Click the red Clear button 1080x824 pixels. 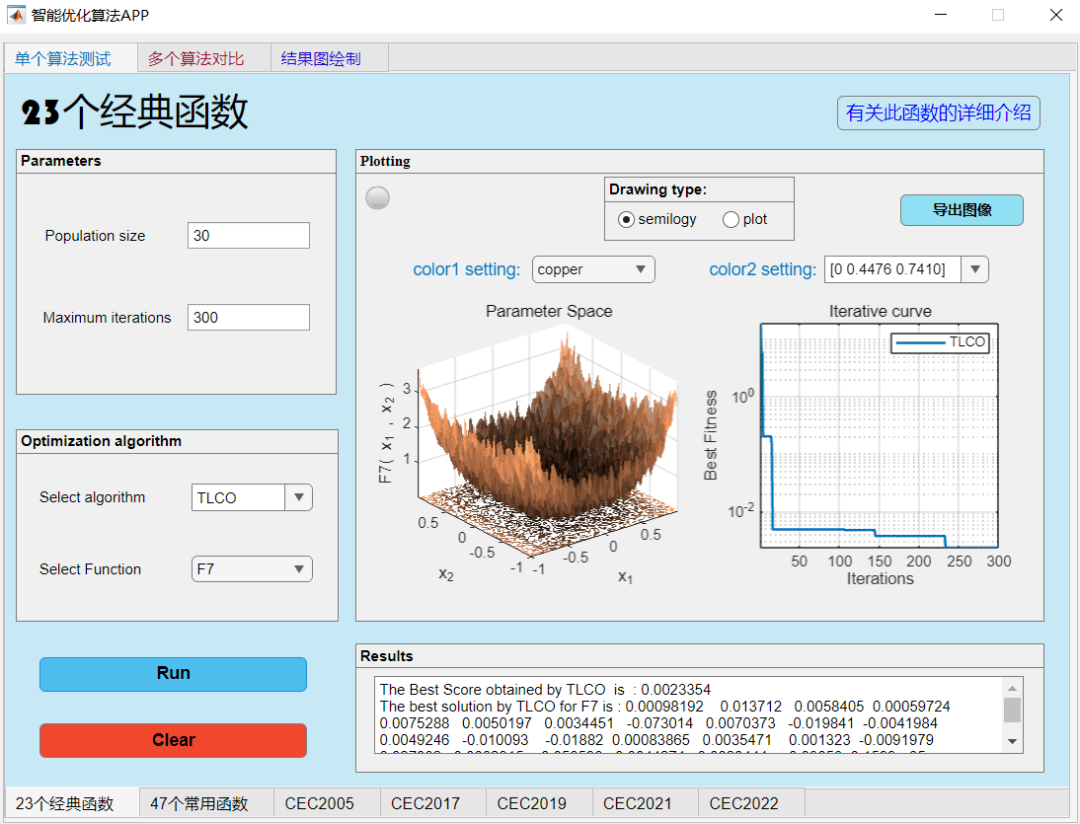[x=173, y=741]
